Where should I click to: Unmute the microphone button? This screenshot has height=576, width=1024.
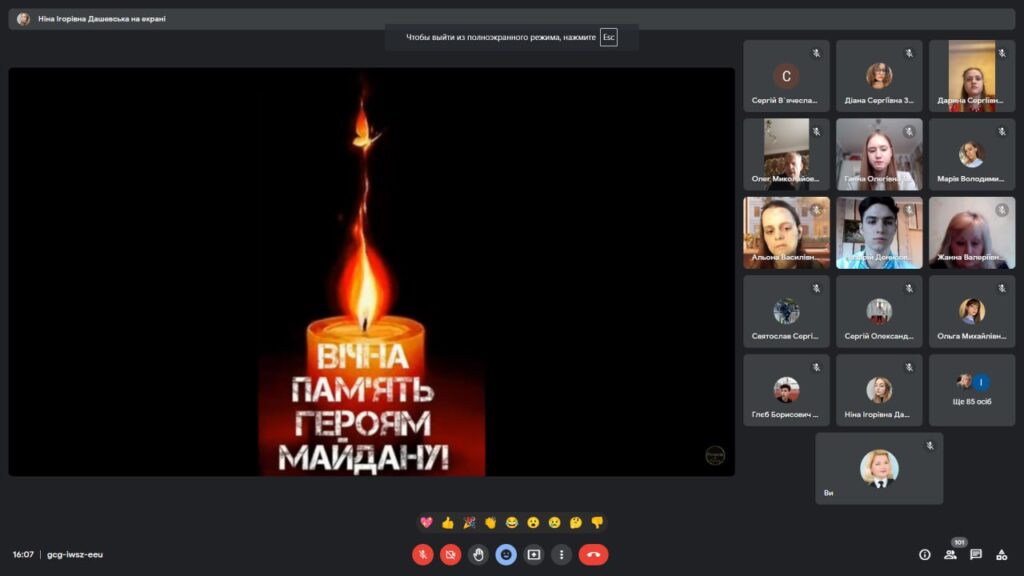(x=423, y=554)
